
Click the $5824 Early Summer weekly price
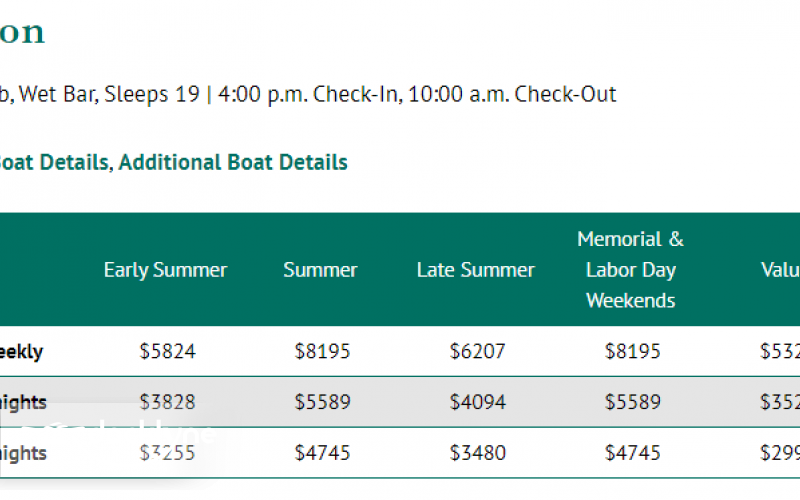click(x=167, y=352)
